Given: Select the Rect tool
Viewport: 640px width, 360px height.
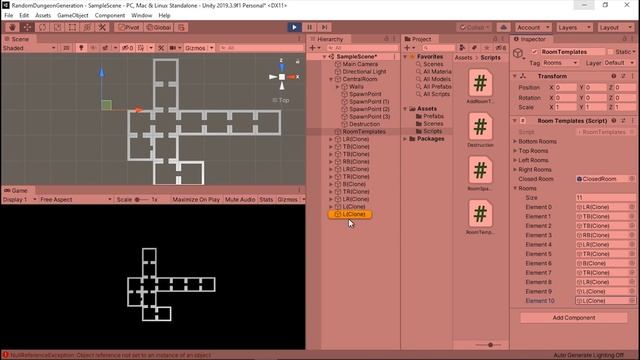Looking at the screenshot, I should click(72, 27).
